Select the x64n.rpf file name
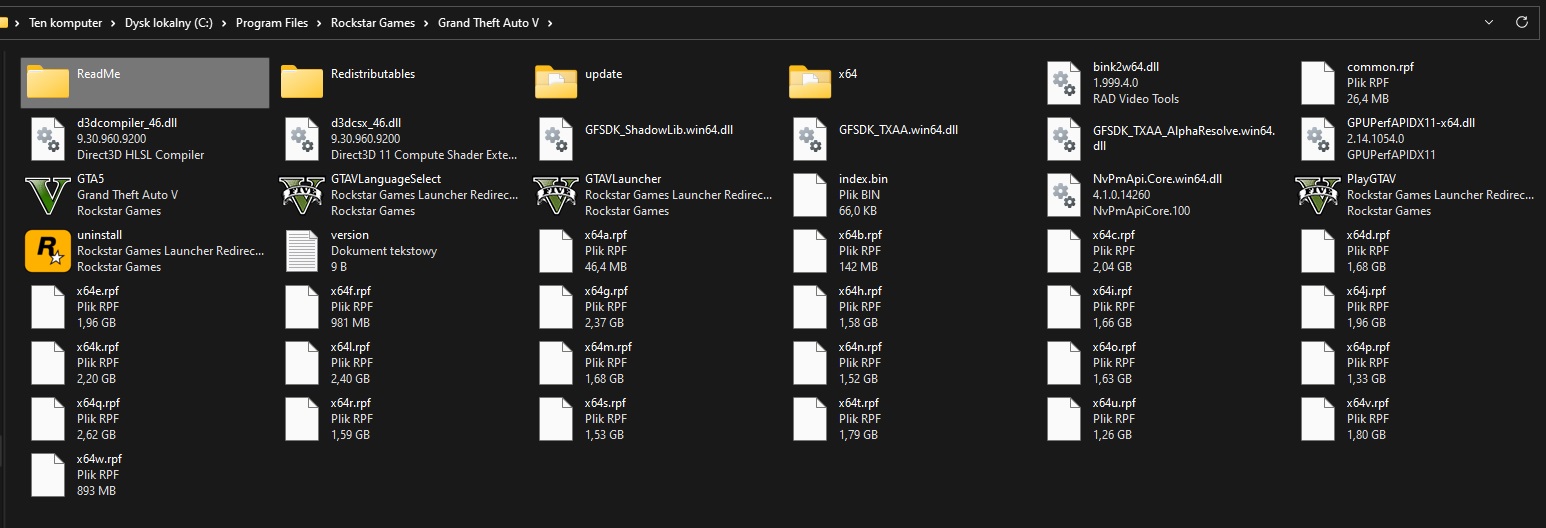Image resolution: width=1546 pixels, height=528 pixels. click(x=860, y=347)
